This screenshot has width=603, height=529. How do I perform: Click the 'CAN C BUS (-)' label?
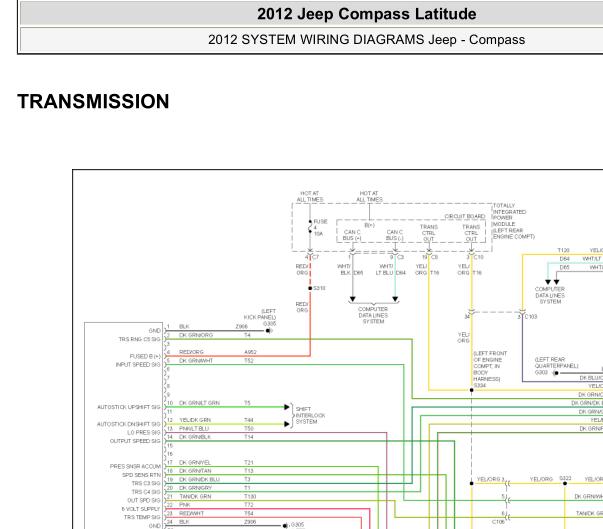(x=395, y=235)
